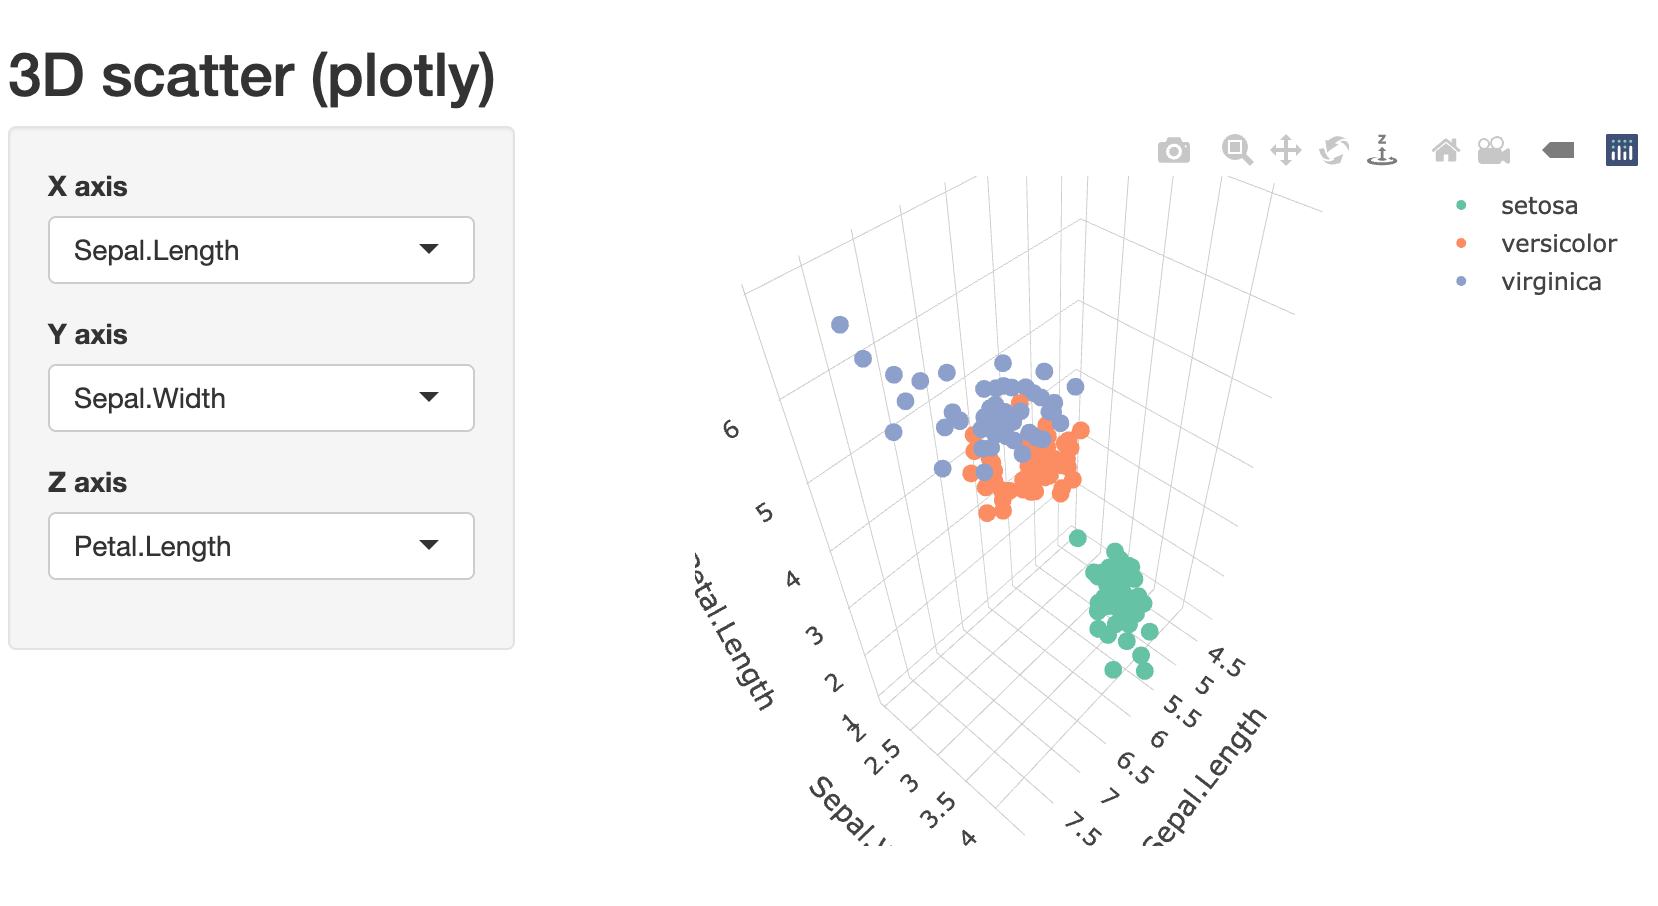Click the top-left-most virginica data point
This screenshot has width=1658, height=906.
click(840, 325)
